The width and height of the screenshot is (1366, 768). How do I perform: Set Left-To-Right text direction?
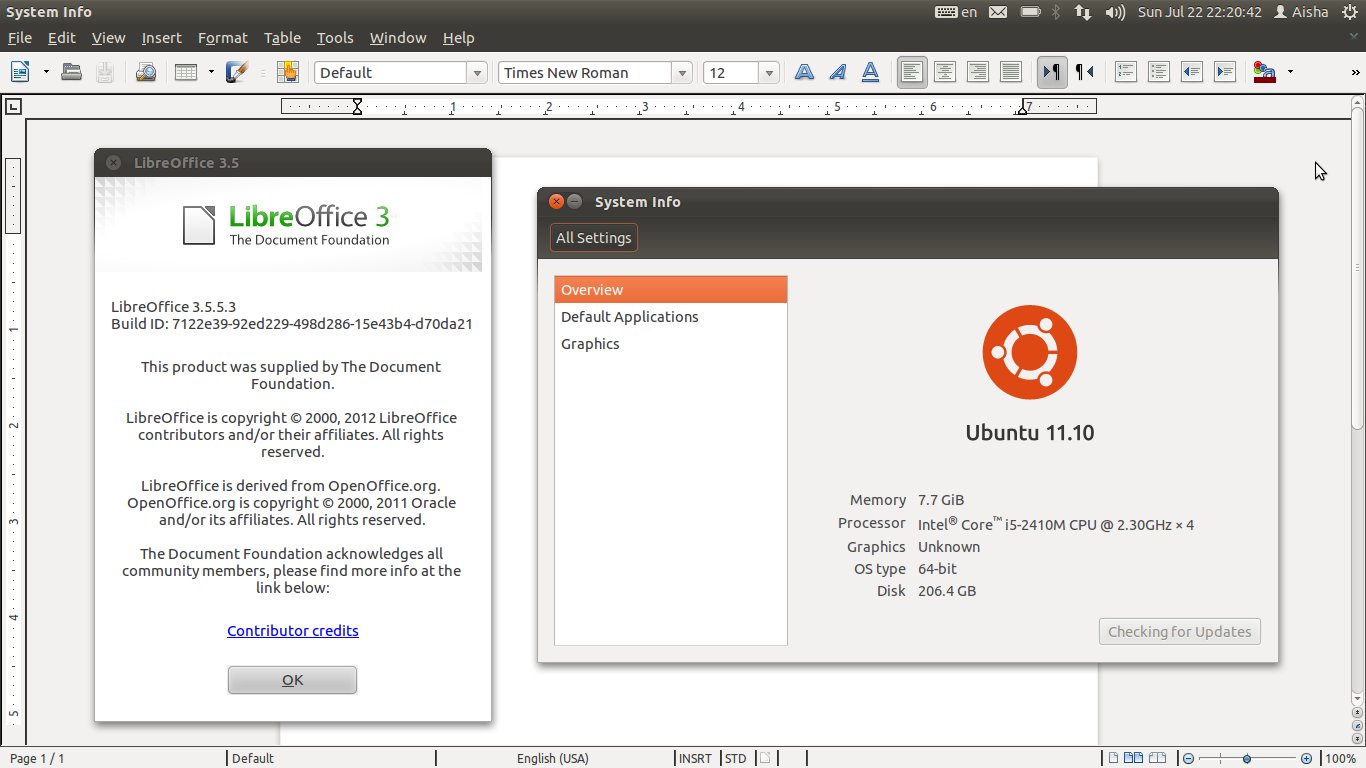(x=1052, y=72)
